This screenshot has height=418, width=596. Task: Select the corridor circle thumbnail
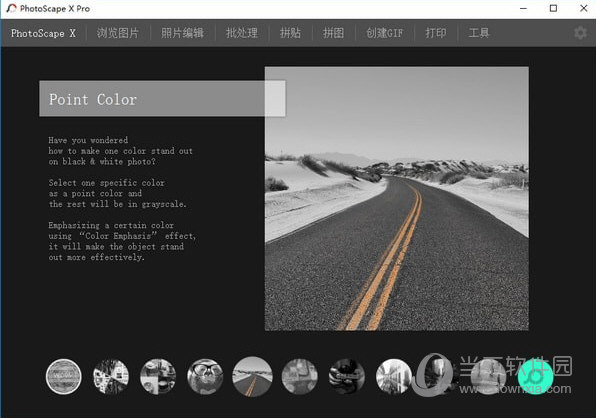pos(394,376)
